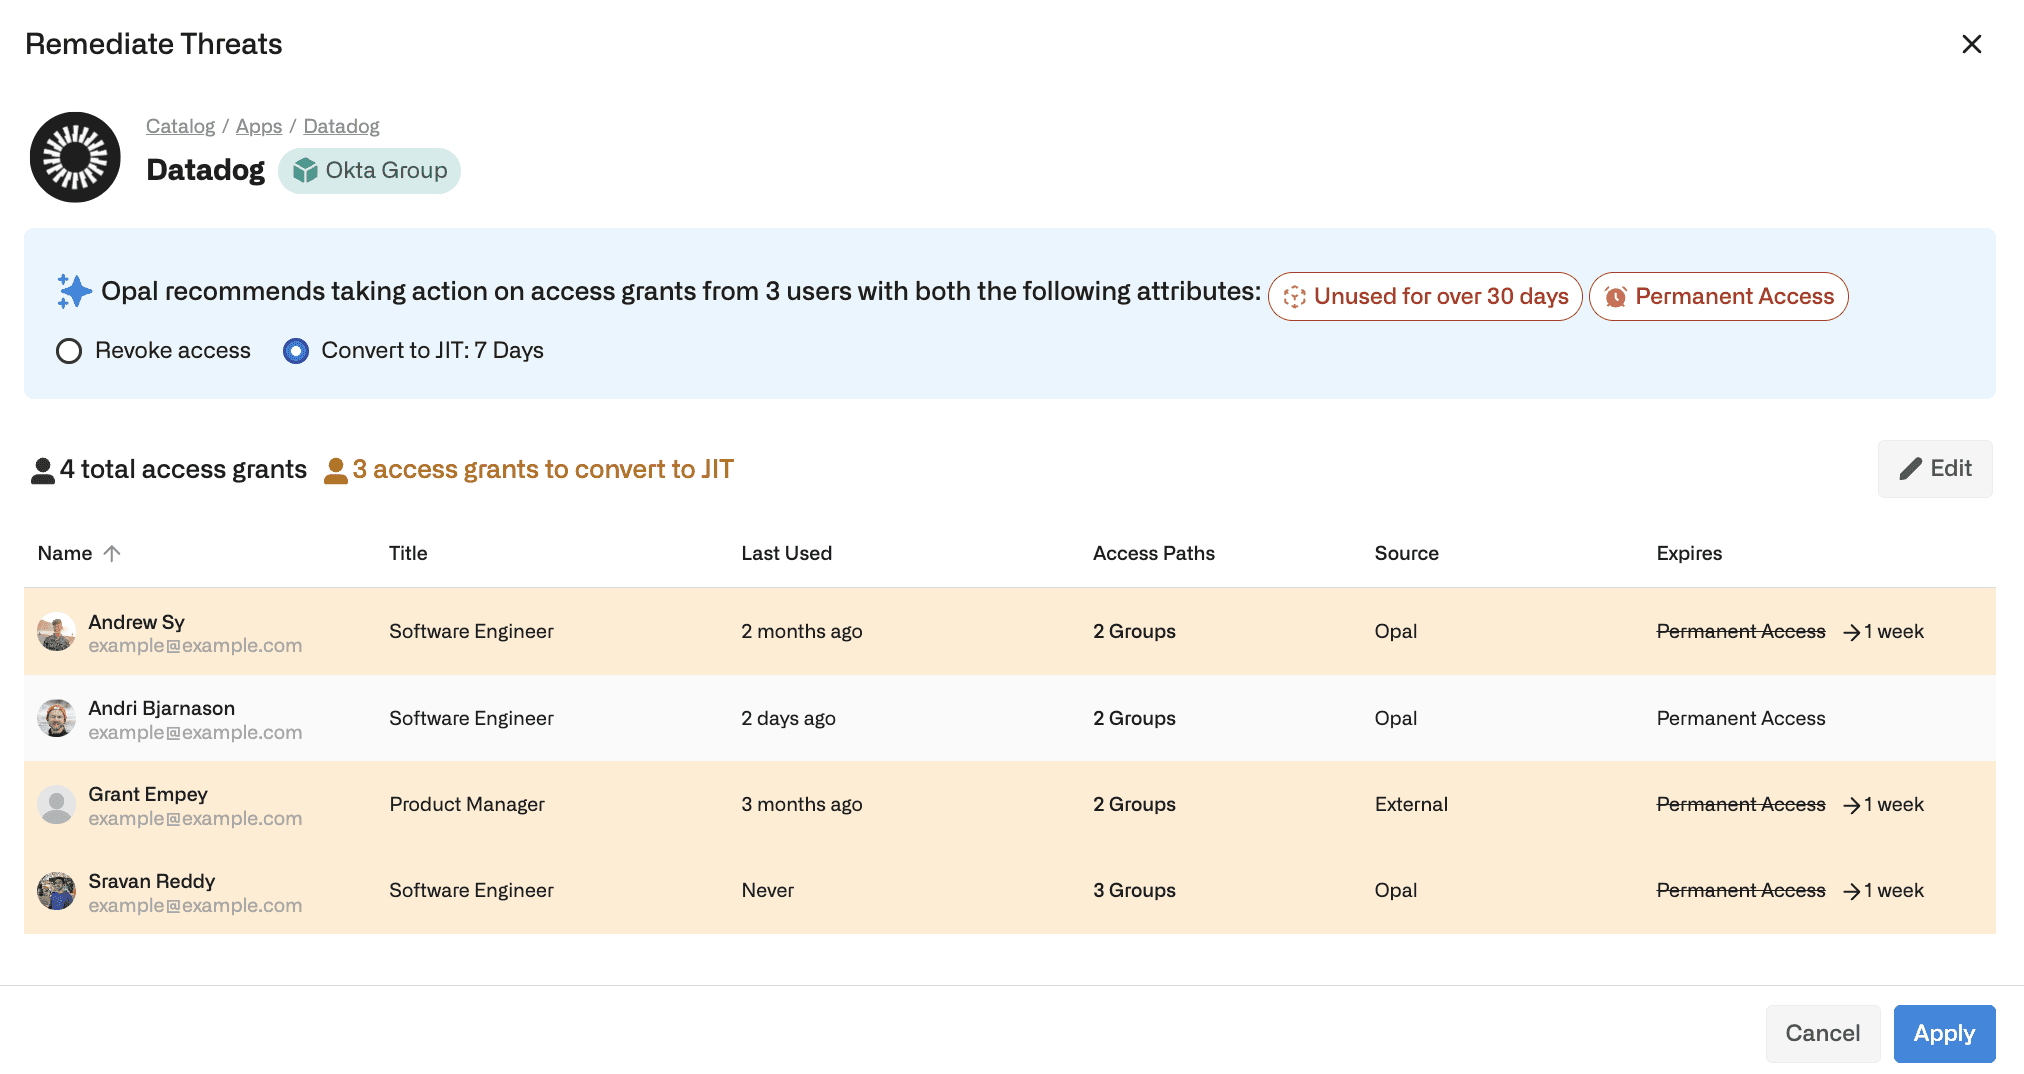Click '3 Groups' in Sravan Reddy's row
The width and height of the screenshot is (2024, 1074).
pos(1134,891)
